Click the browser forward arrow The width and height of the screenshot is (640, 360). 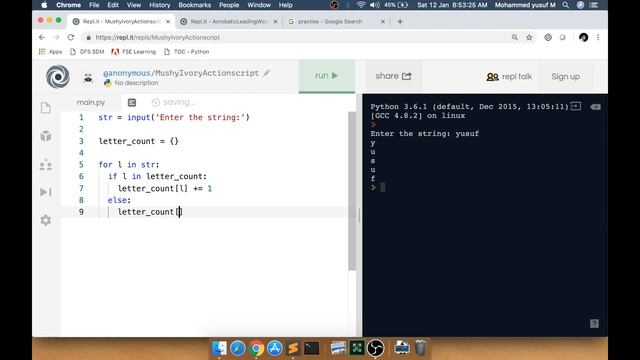(x=56, y=37)
